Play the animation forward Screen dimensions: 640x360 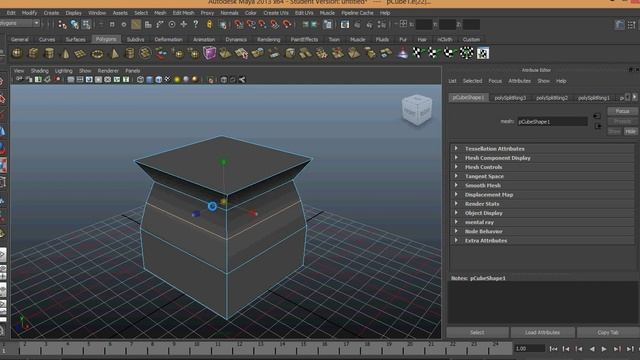pos(604,349)
